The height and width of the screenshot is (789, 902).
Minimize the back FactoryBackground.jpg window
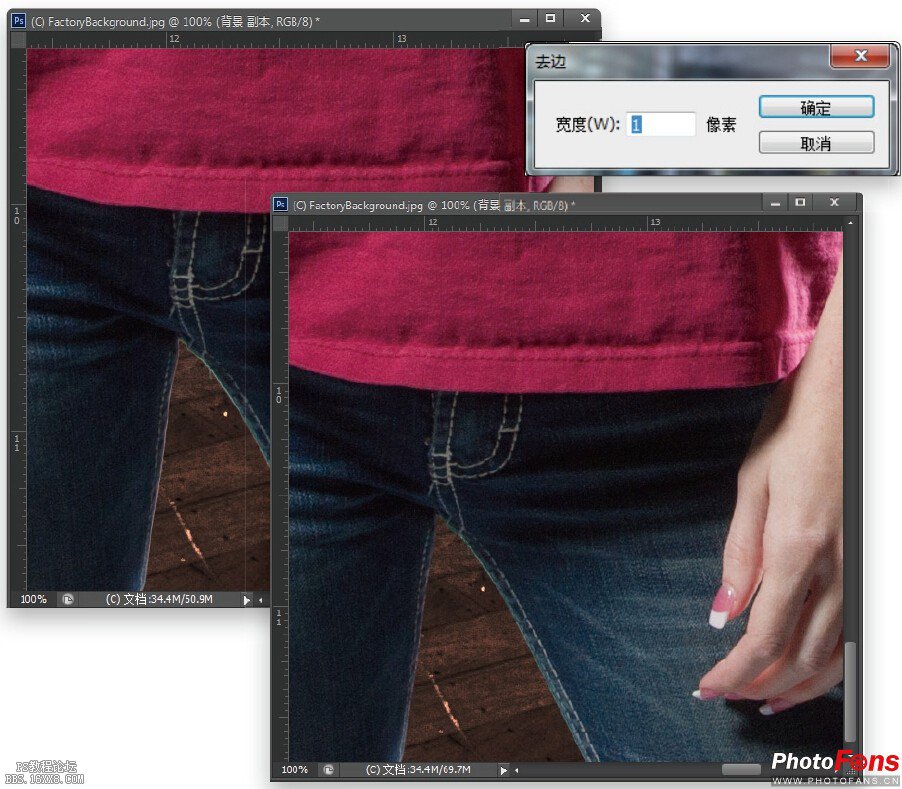(x=524, y=19)
